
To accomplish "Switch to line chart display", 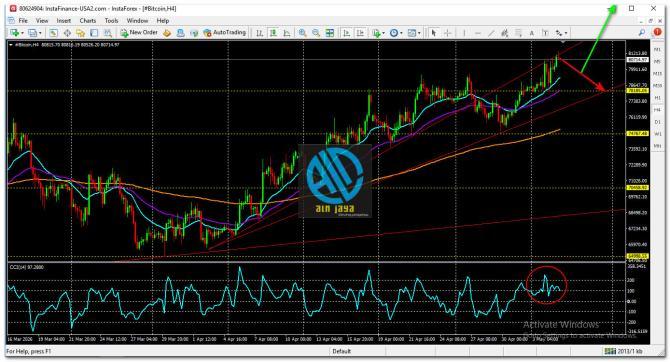I will pos(287,33).
